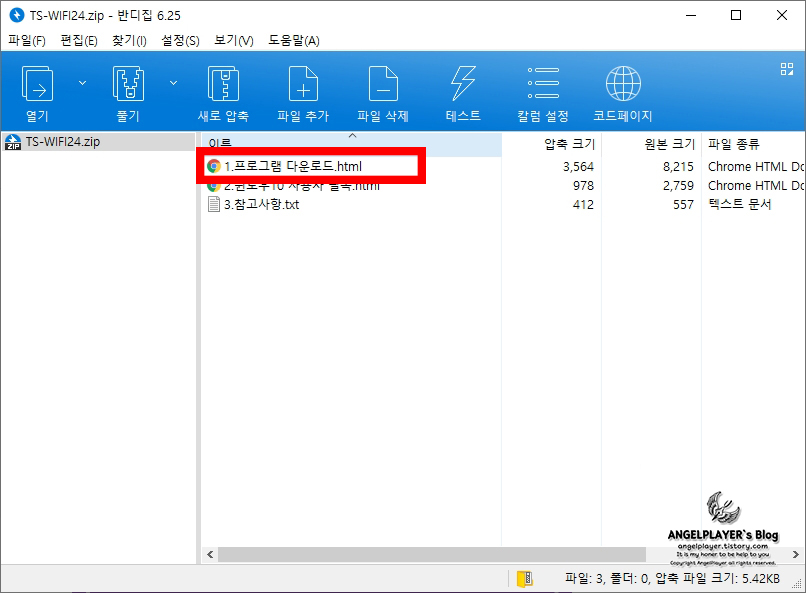Click the 풀기 (Extract) toolbar icon
Image resolution: width=806 pixels, height=593 pixels.
pyautogui.click(x=128, y=84)
